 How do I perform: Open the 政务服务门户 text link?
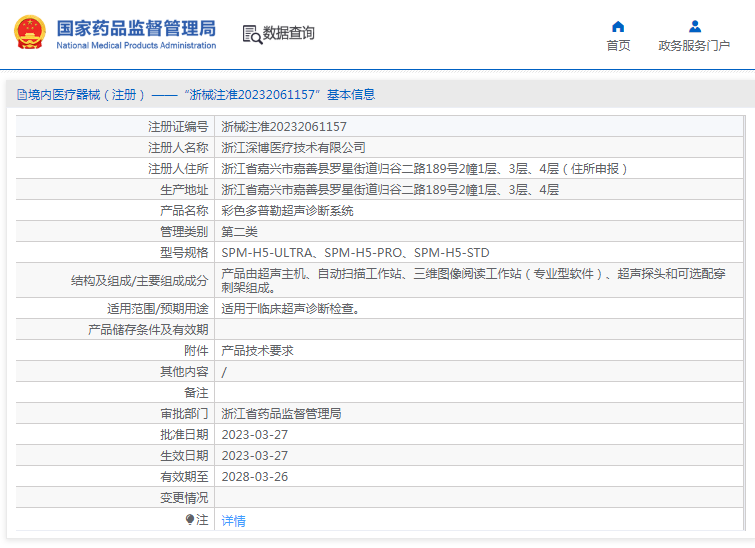pos(694,46)
